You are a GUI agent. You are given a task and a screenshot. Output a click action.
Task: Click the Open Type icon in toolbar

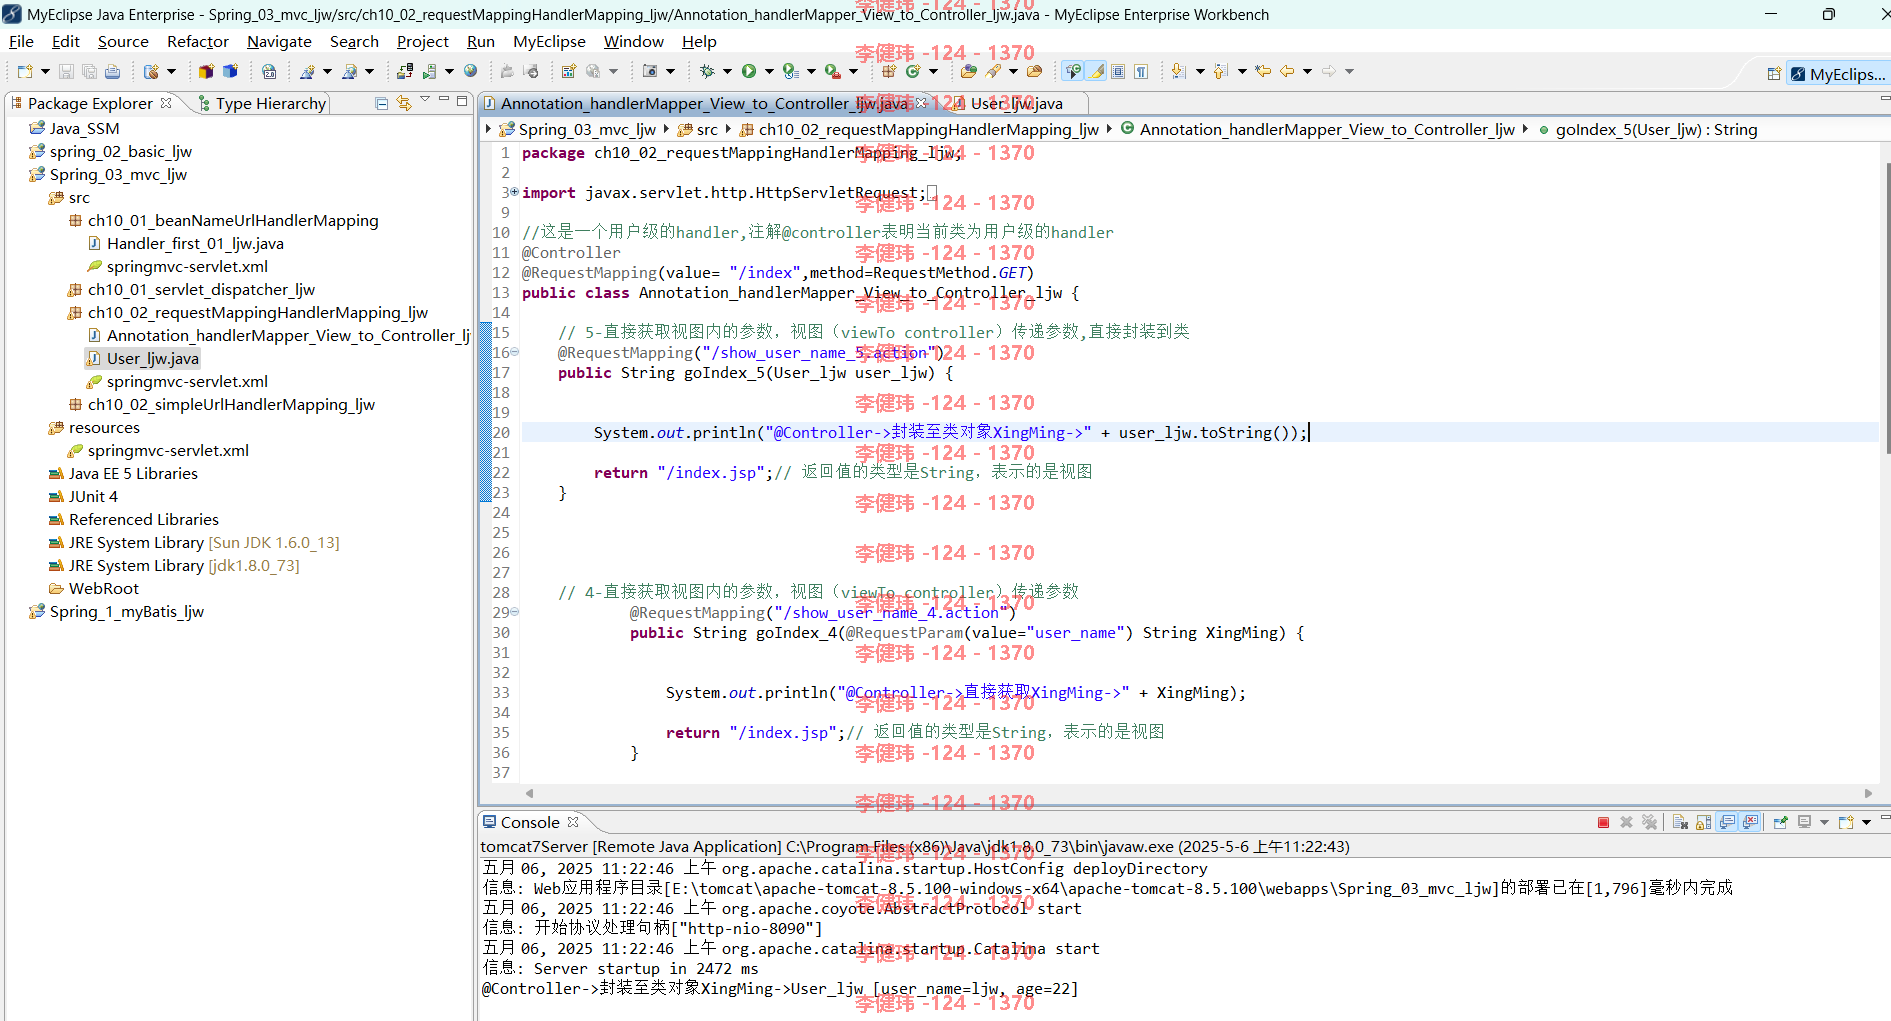point(969,71)
